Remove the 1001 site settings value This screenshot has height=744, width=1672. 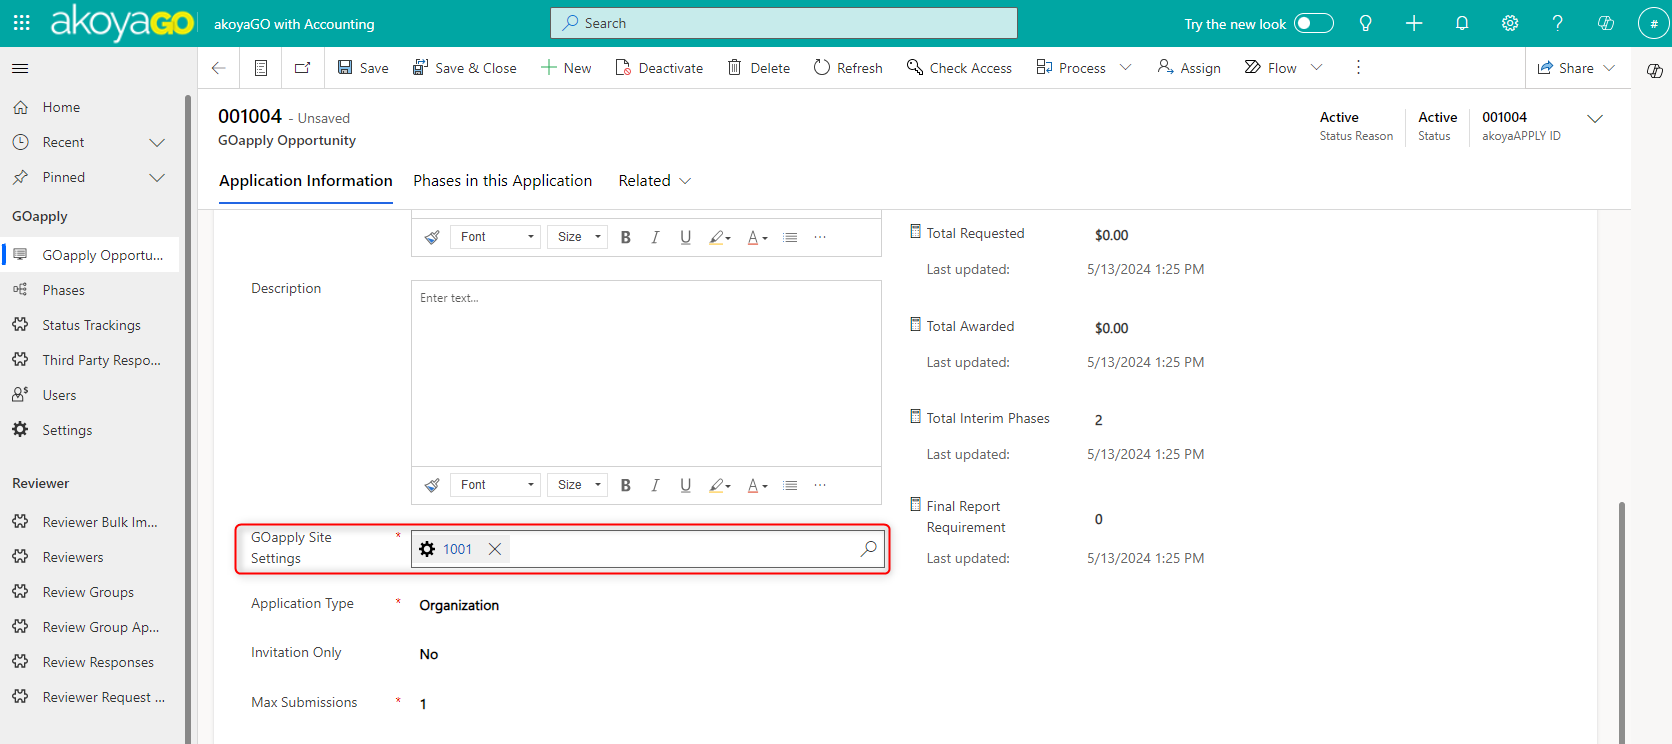click(x=495, y=549)
